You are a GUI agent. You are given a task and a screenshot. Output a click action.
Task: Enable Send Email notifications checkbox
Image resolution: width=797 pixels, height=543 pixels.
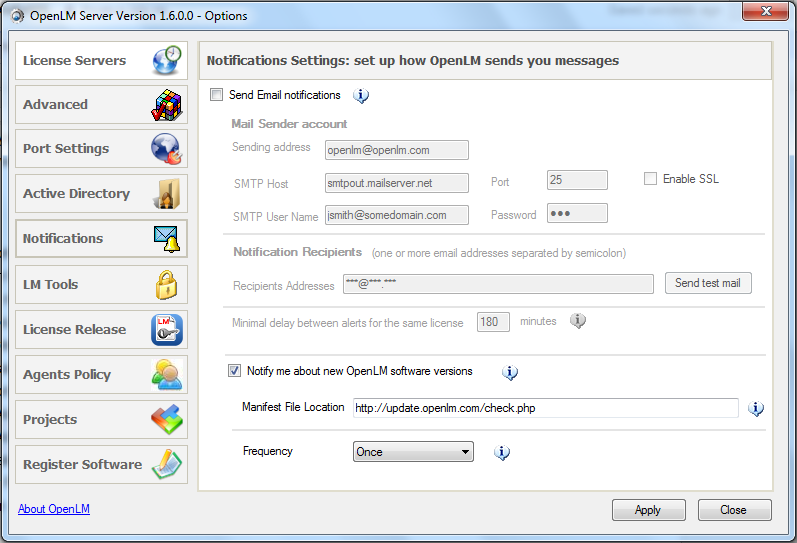(x=217, y=95)
